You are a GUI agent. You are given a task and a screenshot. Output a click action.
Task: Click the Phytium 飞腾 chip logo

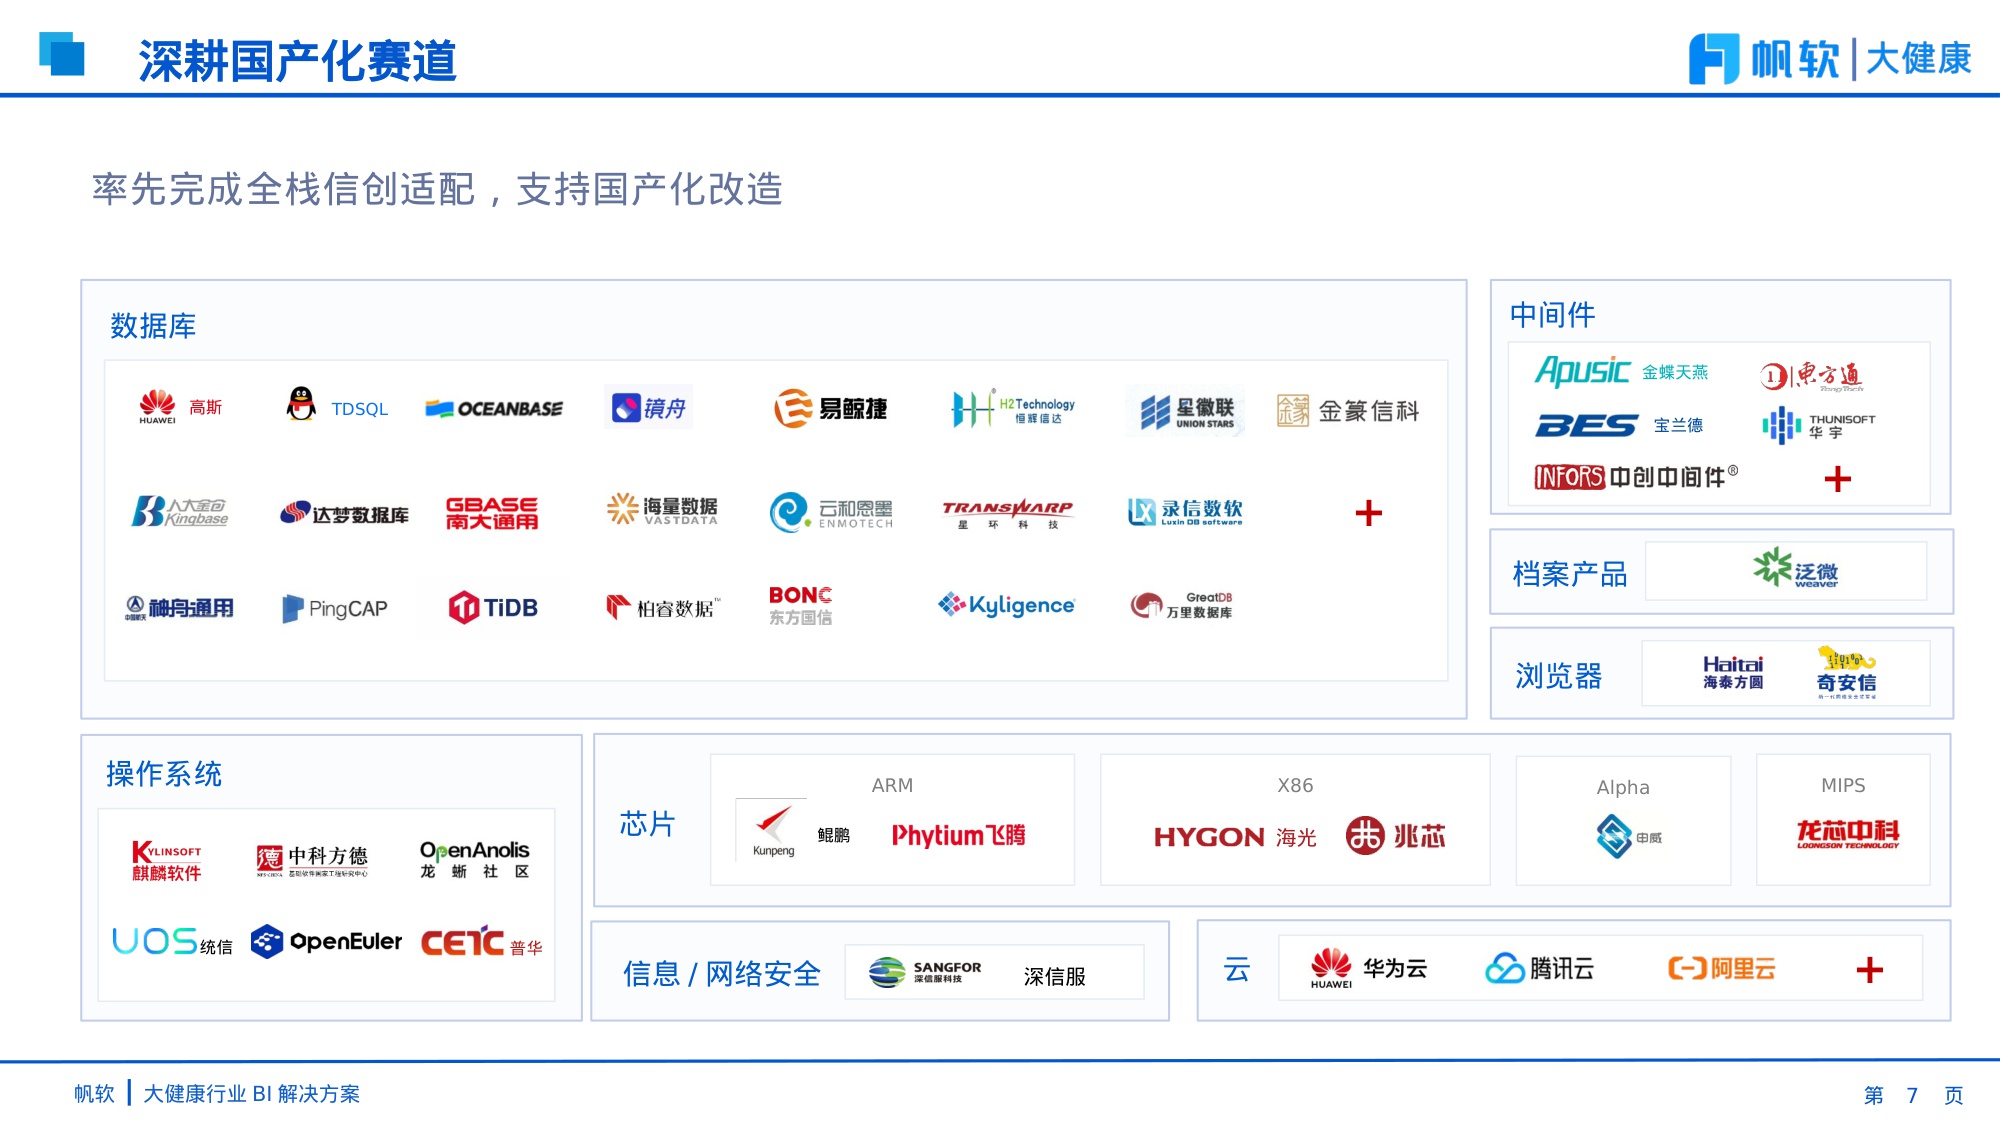click(x=961, y=835)
